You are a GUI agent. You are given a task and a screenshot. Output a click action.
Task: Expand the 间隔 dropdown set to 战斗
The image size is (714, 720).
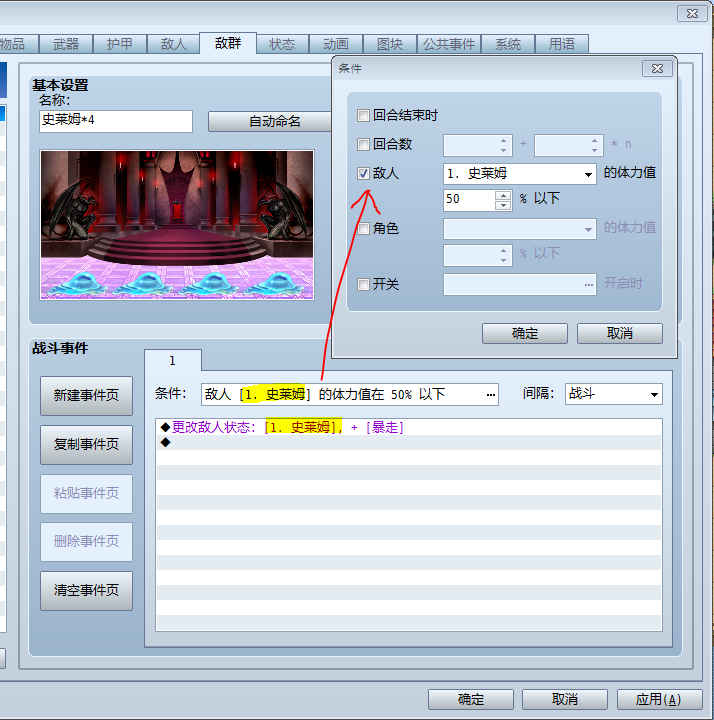click(613, 394)
